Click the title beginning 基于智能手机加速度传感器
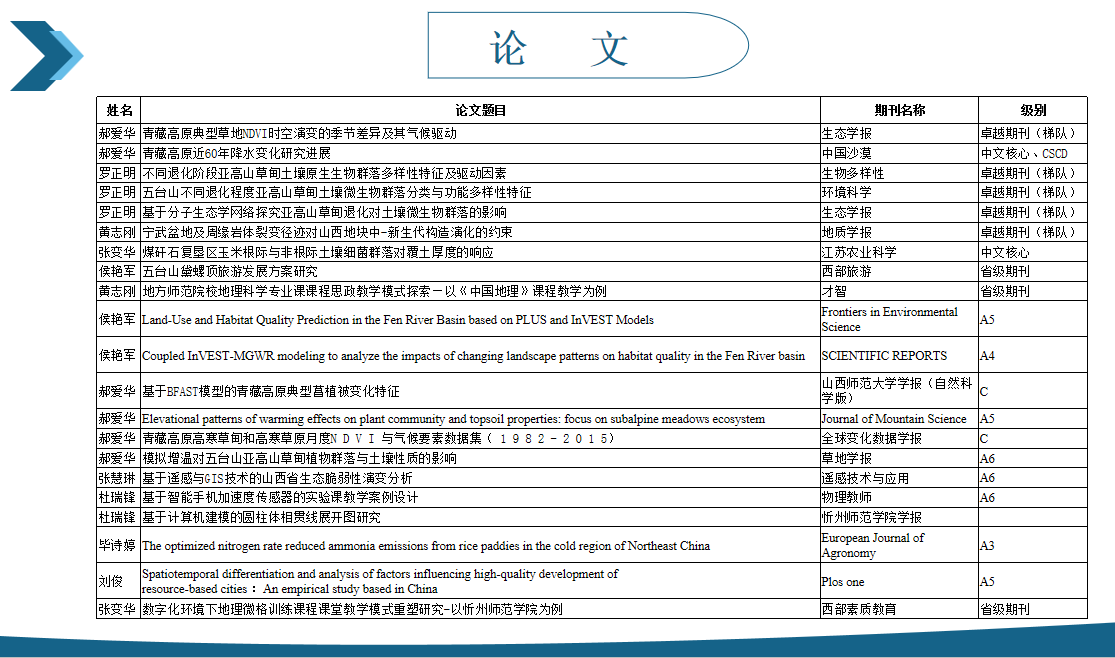 click(x=280, y=498)
